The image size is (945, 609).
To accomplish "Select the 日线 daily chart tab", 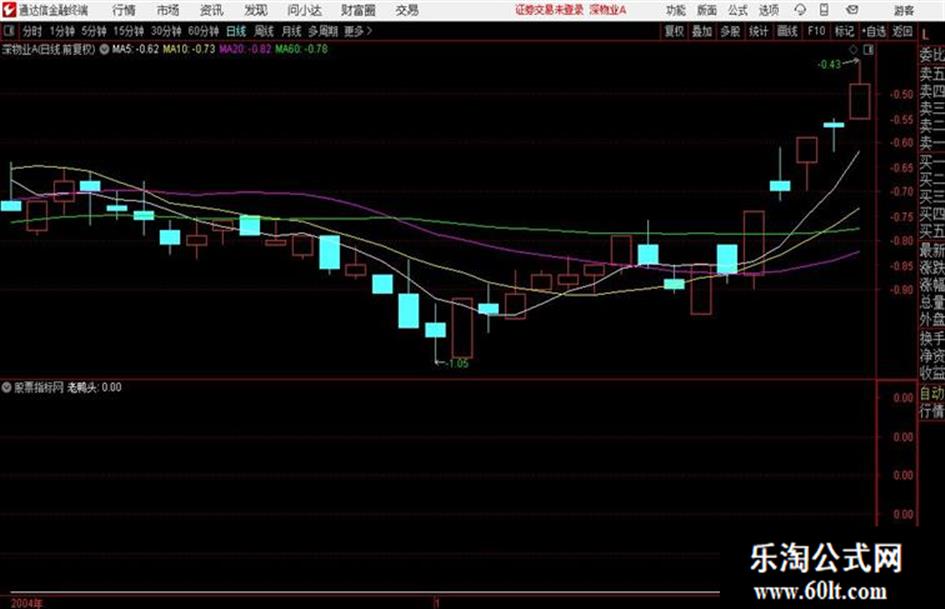I will pyautogui.click(x=236, y=31).
